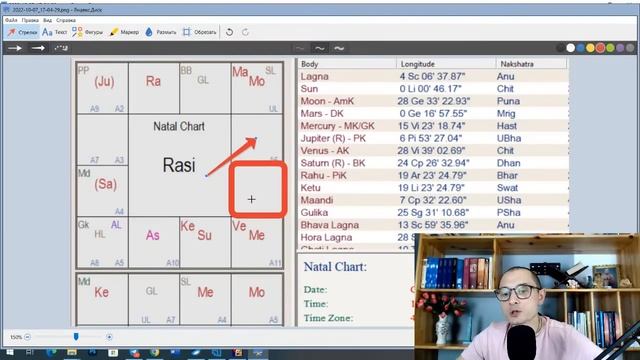Click the Sun row in table
The width and height of the screenshot is (640, 360).
tap(433, 89)
